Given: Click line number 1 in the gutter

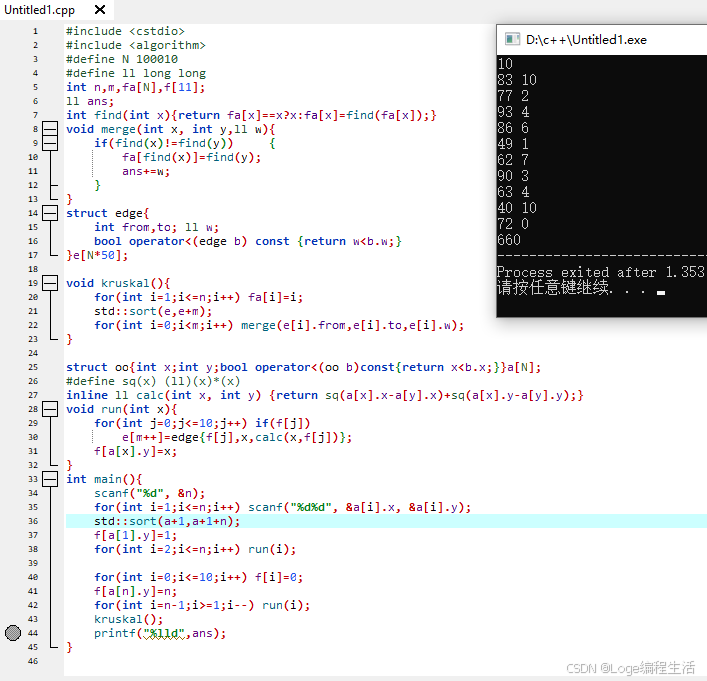Looking at the screenshot, I should click(x=35, y=31).
